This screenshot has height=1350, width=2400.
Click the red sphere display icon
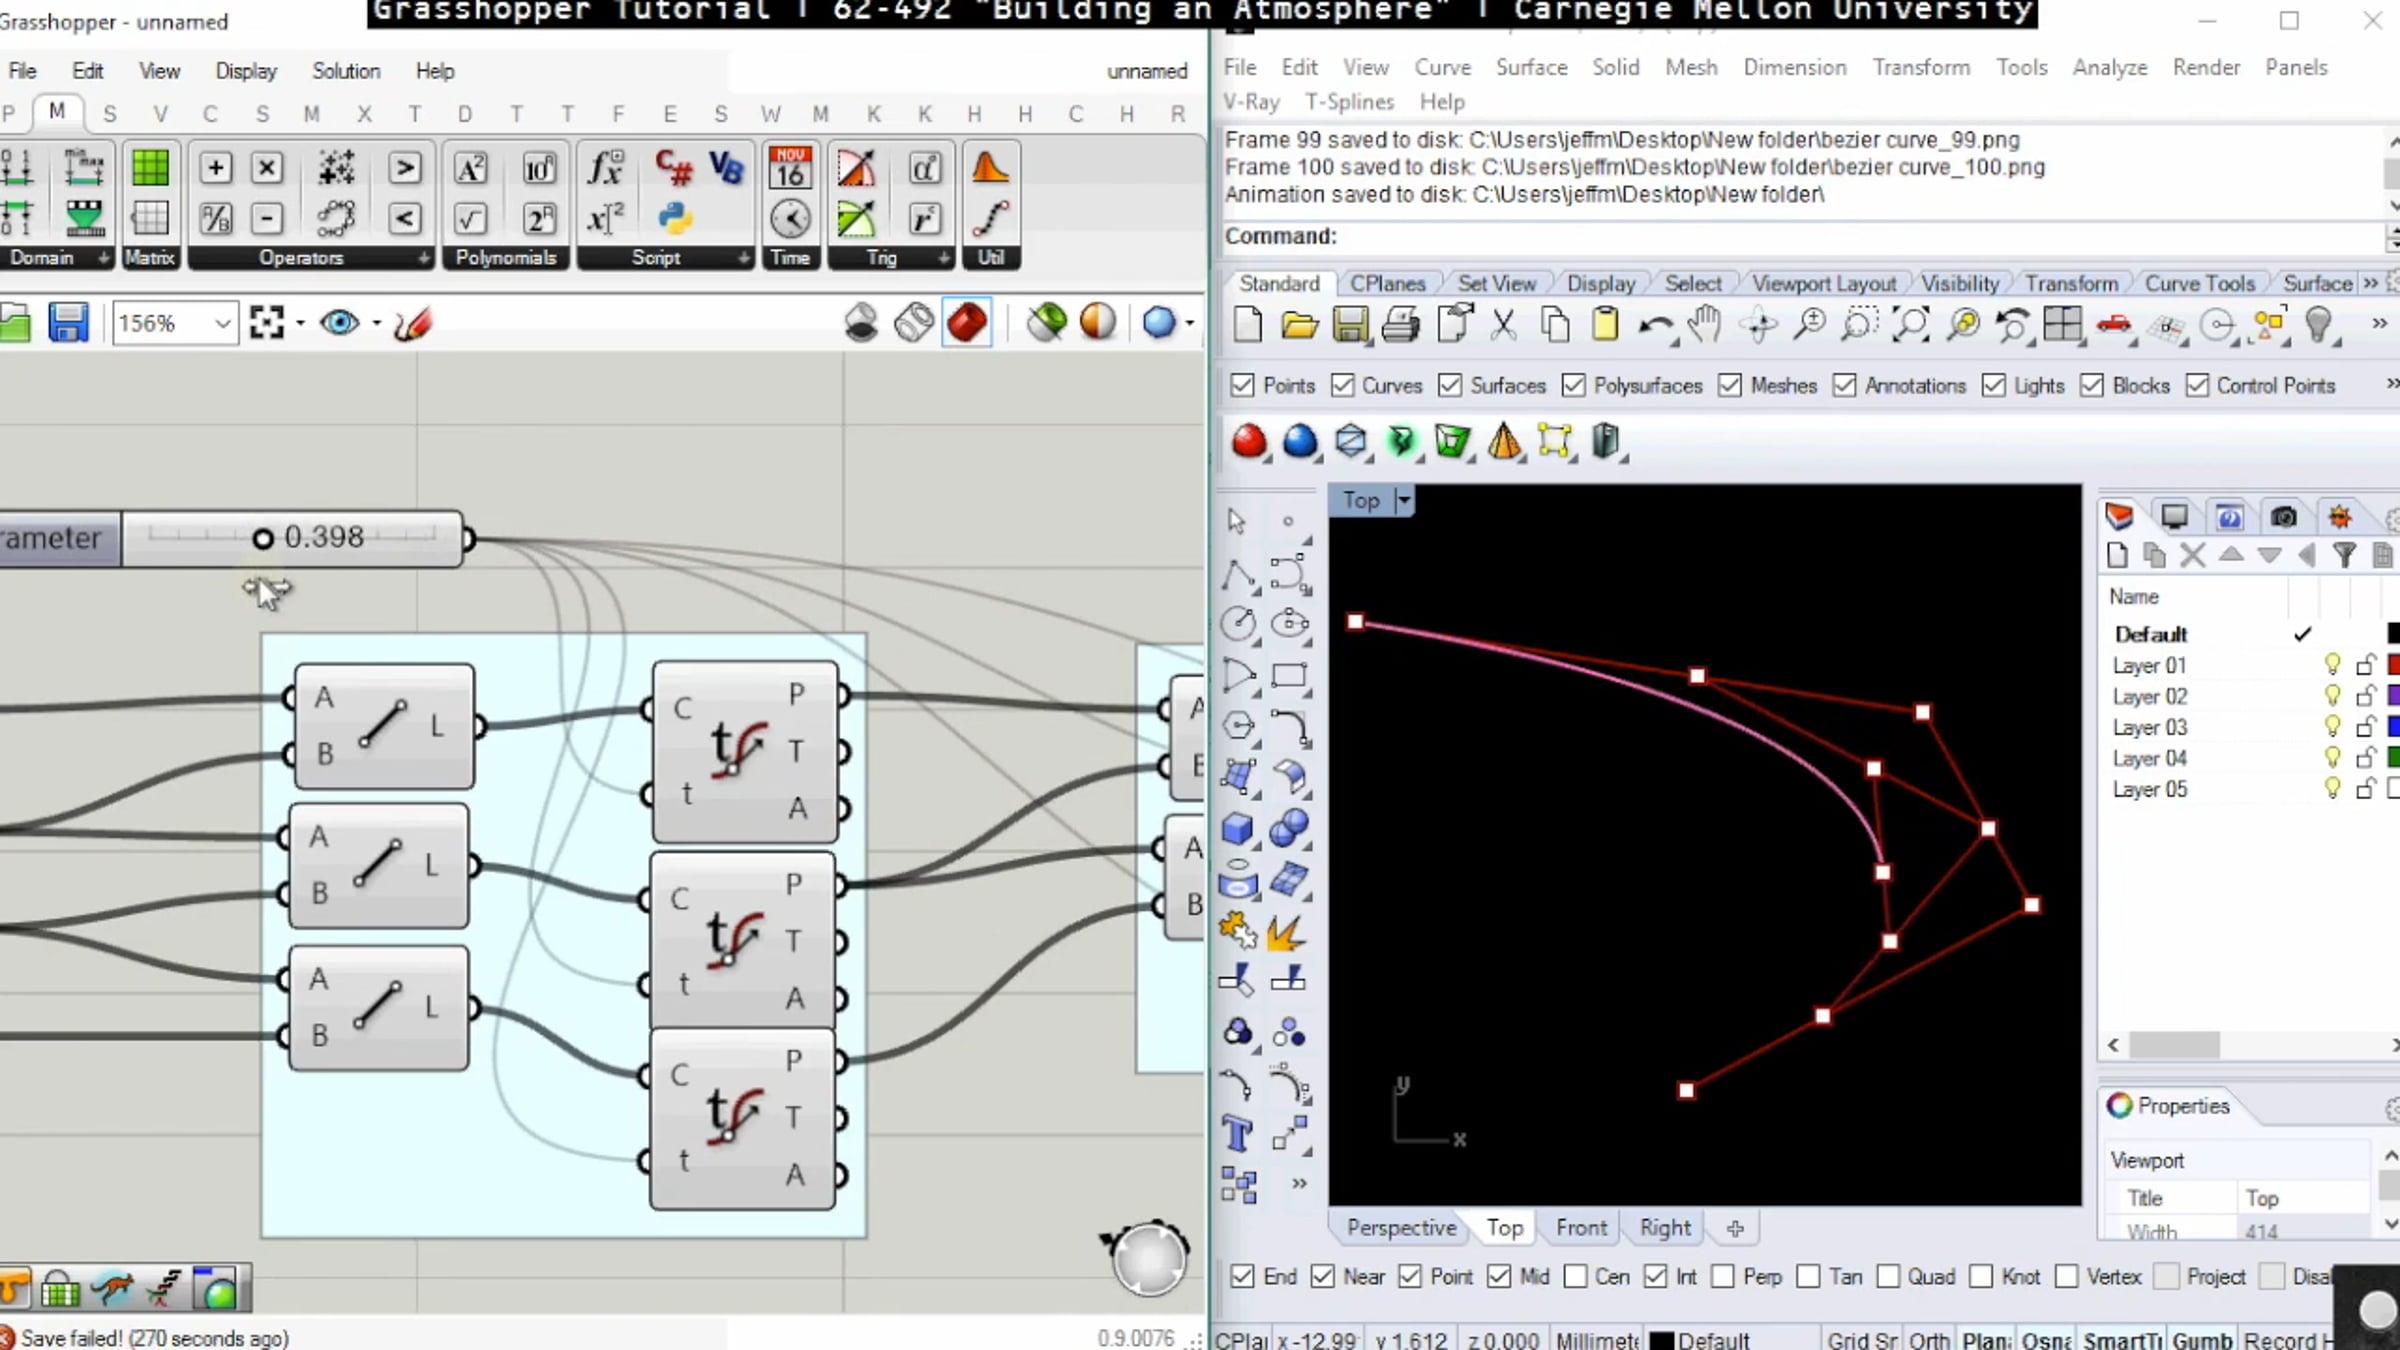click(1249, 441)
